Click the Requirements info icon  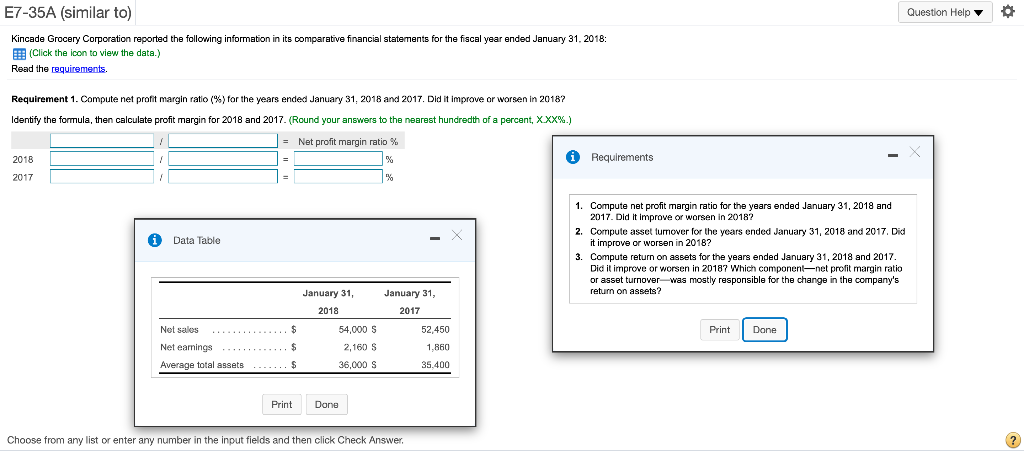[x=573, y=157]
